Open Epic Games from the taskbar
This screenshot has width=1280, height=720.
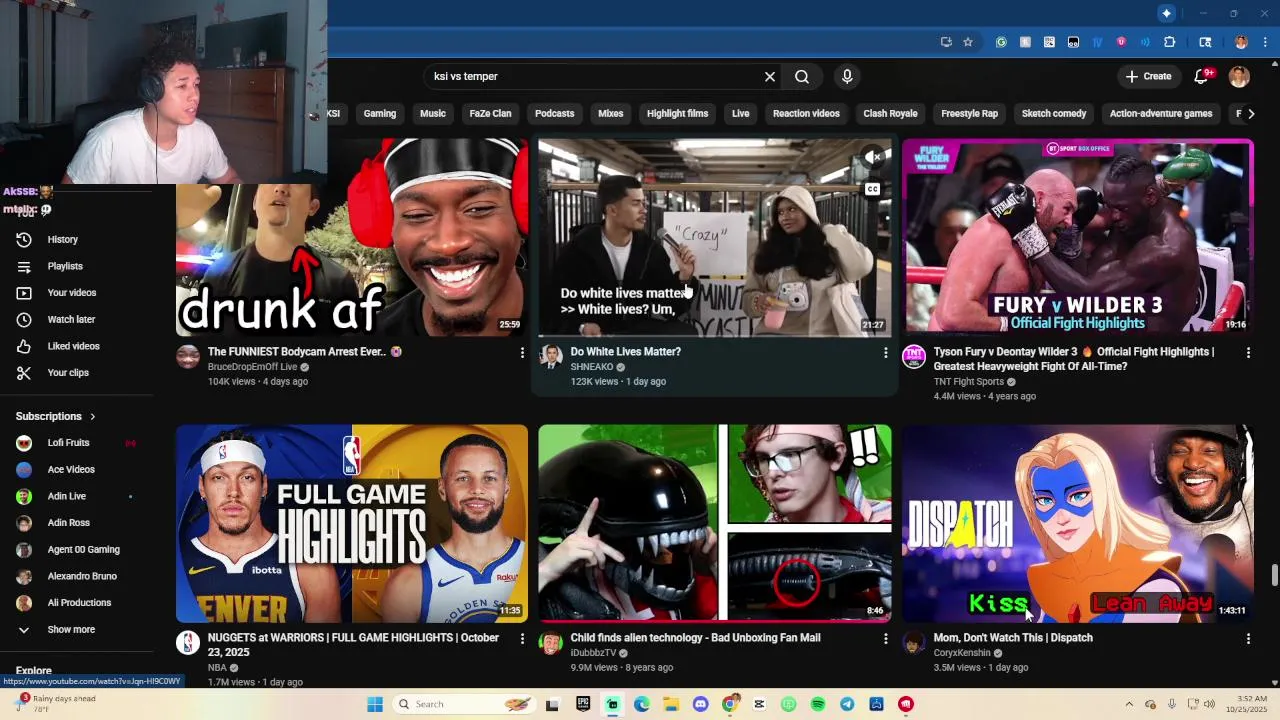click(583, 704)
